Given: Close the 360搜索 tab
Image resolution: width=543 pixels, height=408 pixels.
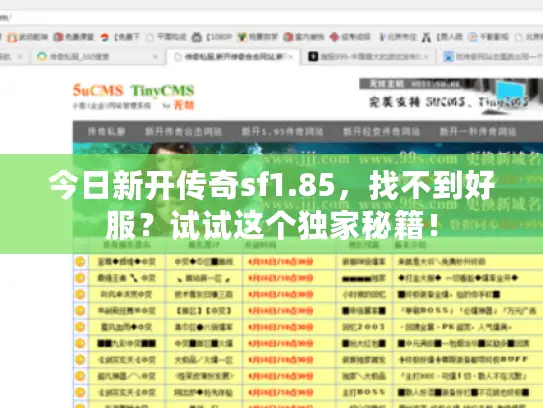Looking at the screenshot, I should pos(155,56).
